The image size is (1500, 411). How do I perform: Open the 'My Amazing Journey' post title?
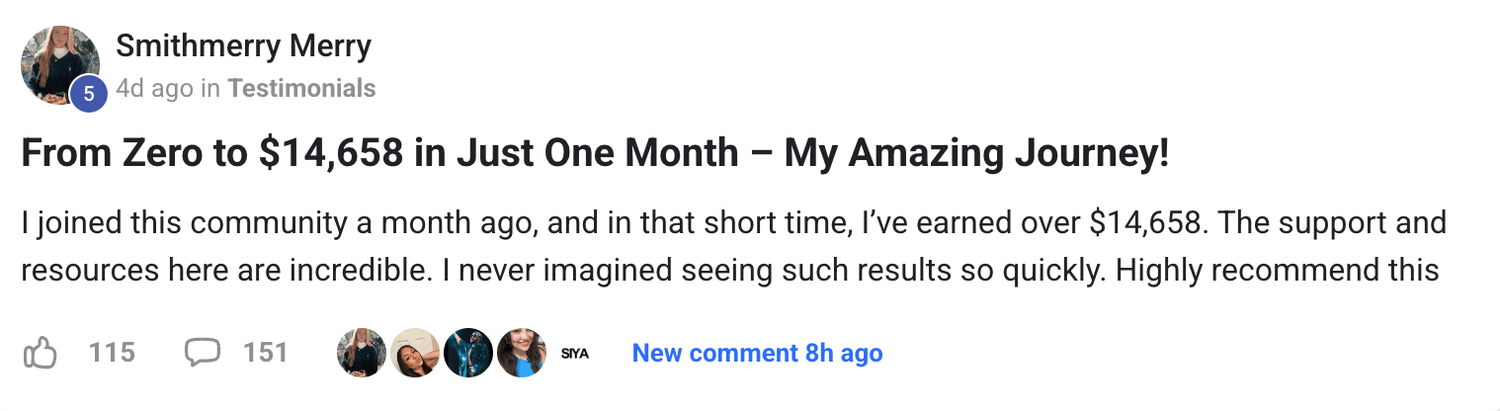pyautogui.click(x=594, y=155)
